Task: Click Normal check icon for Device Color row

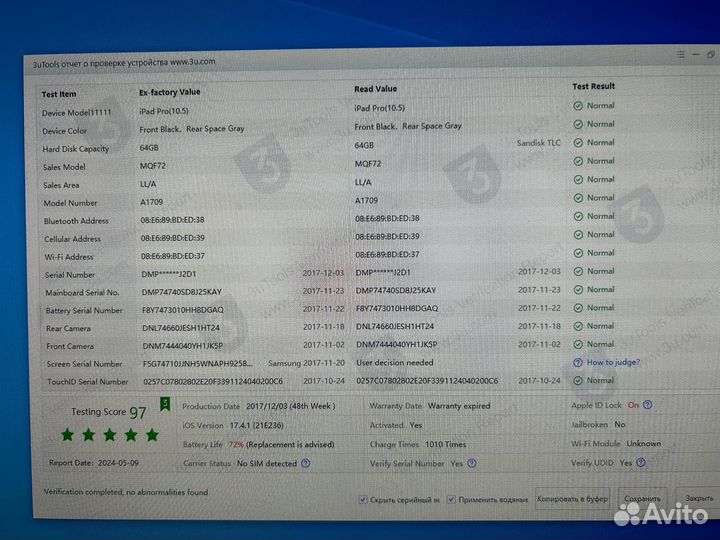Action: pos(578,124)
